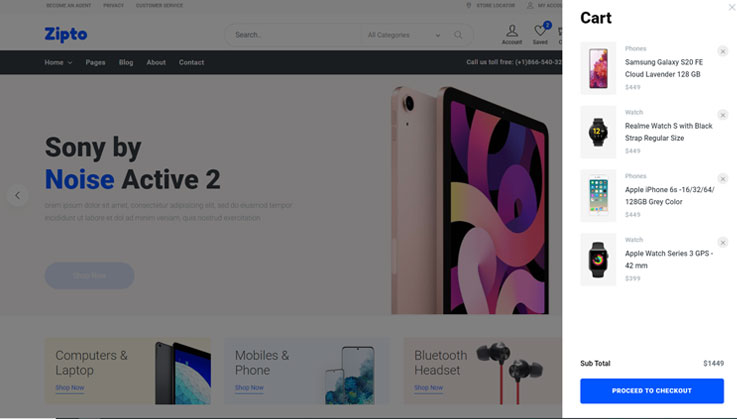Open the About menu item
Screen dimensions: 737x419
(156, 62)
